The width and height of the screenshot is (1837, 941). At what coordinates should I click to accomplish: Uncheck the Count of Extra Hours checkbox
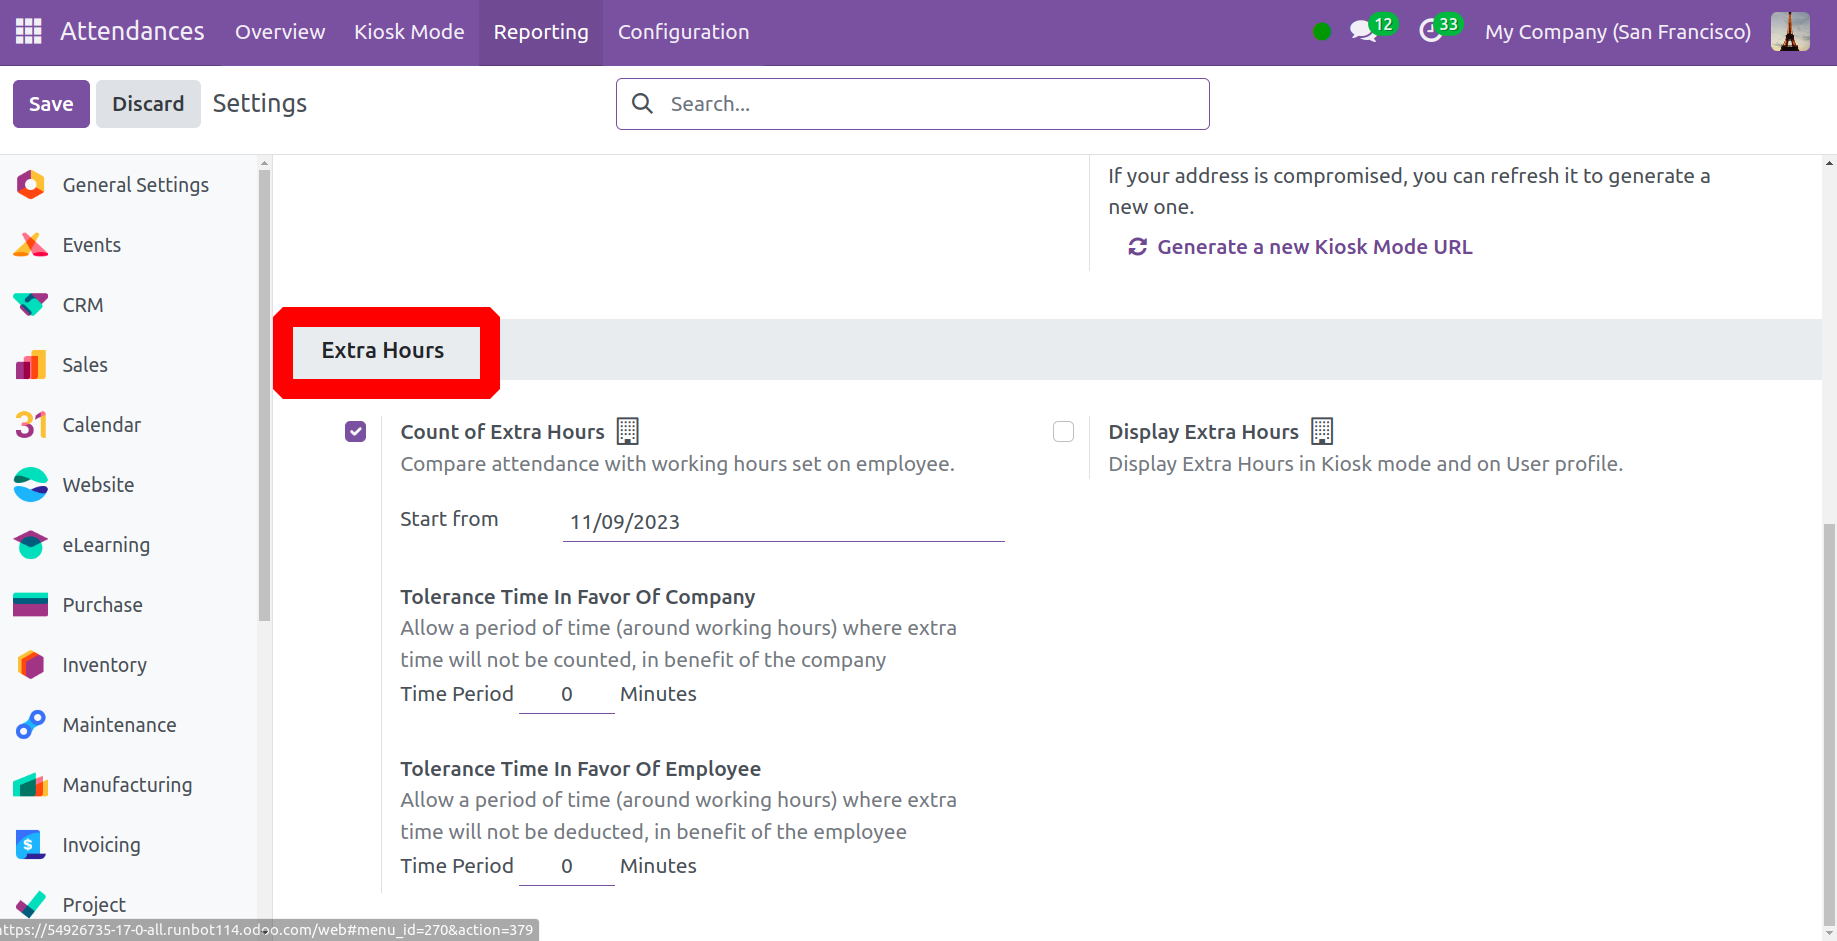(356, 432)
